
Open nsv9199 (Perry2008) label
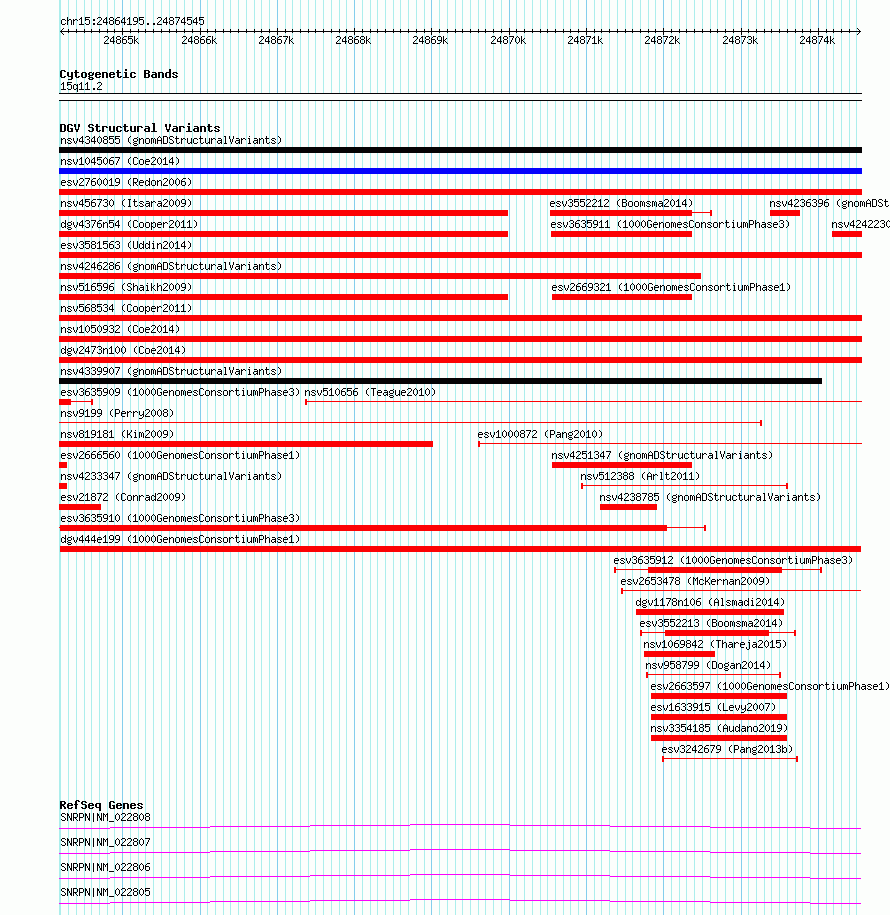(117, 413)
